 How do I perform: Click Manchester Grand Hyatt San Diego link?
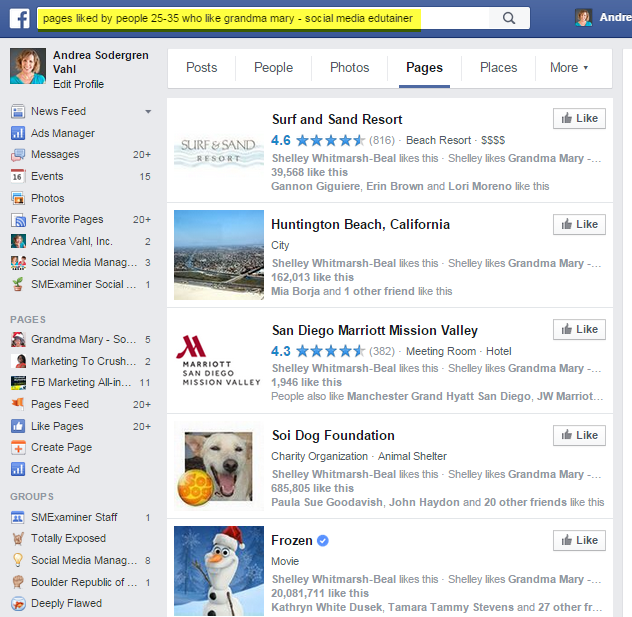pos(439,397)
